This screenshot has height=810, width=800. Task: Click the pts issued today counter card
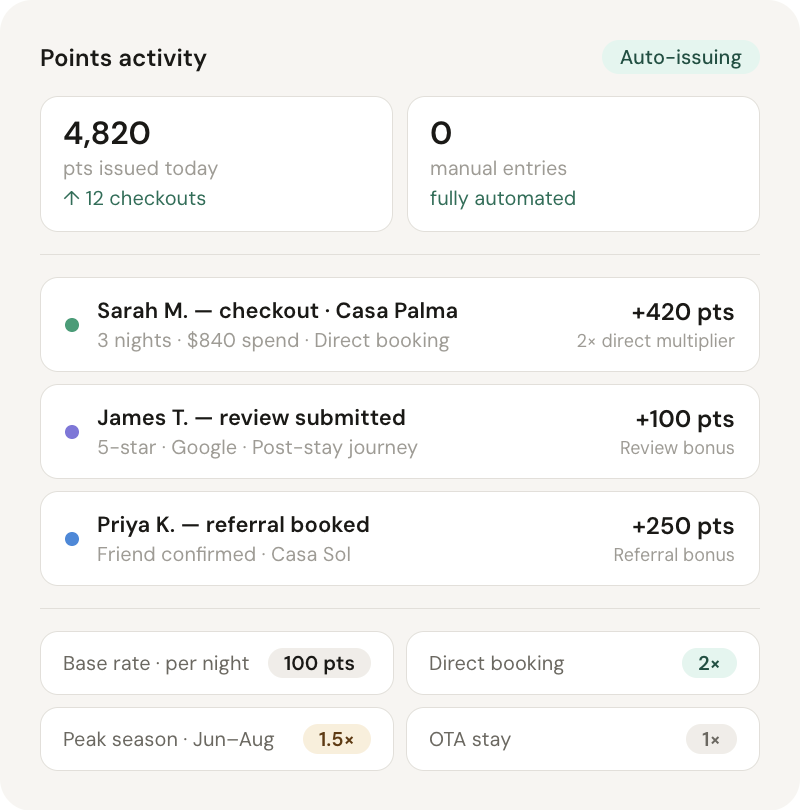(x=216, y=163)
